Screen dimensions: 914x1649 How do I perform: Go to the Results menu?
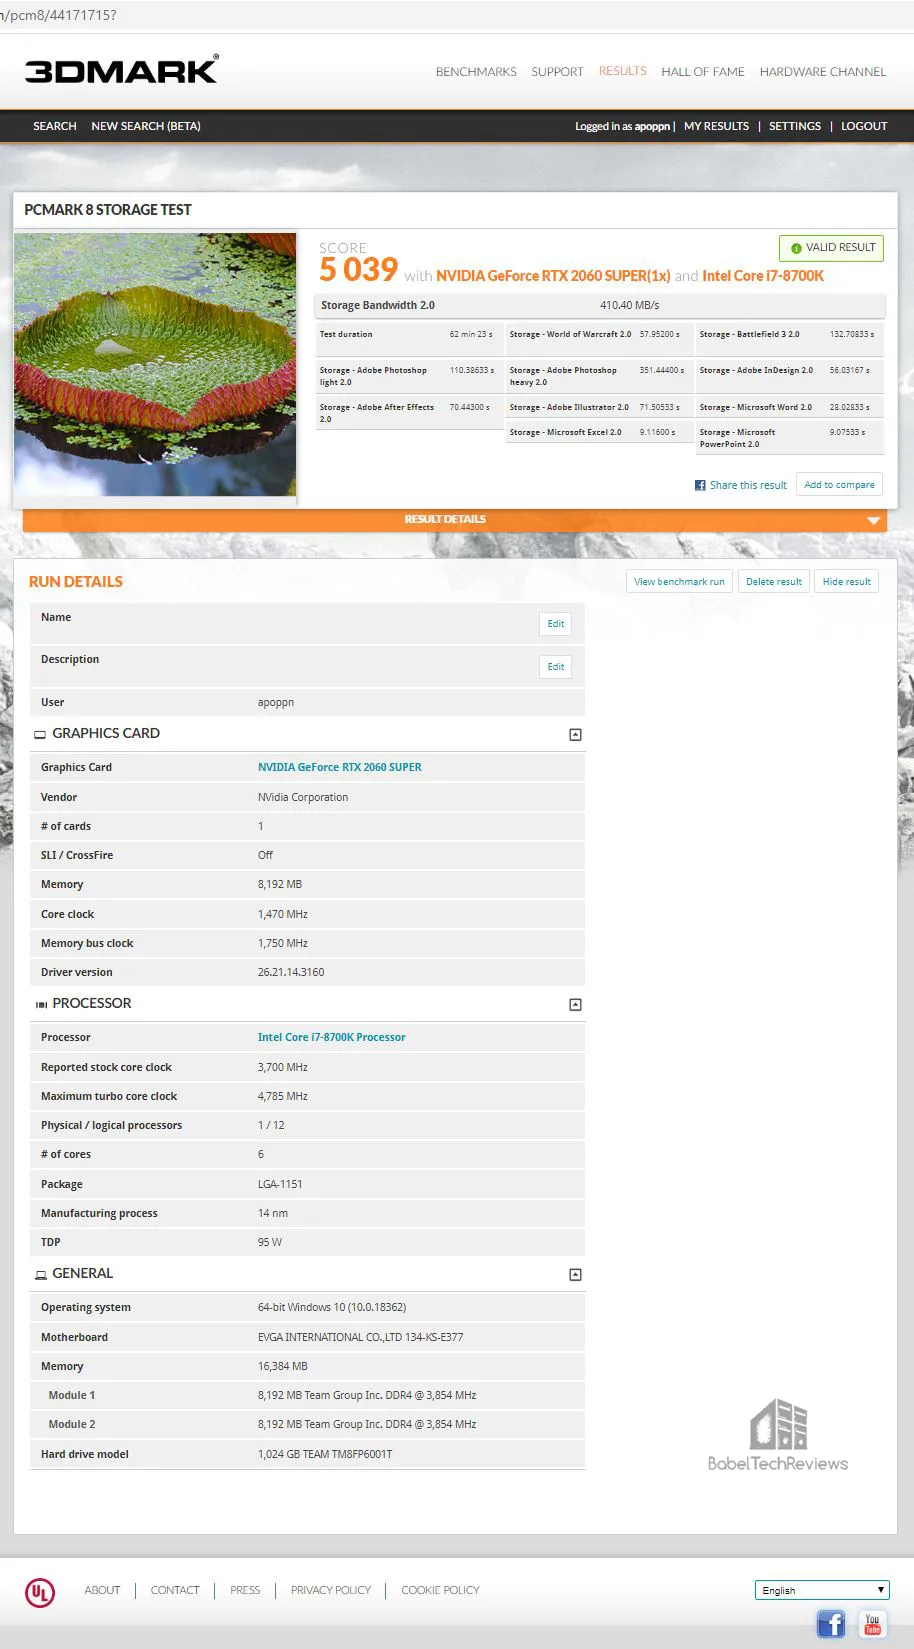pyautogui.click(x=622, y=71)
